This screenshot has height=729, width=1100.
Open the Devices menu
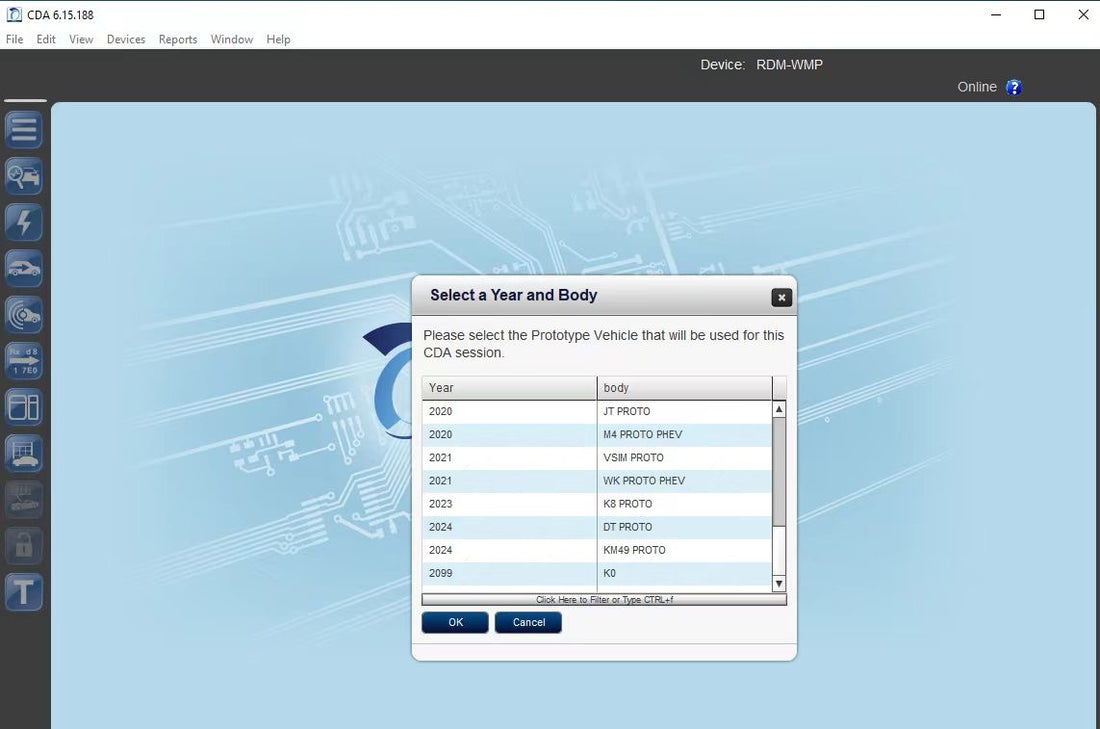tap(126, 39)
